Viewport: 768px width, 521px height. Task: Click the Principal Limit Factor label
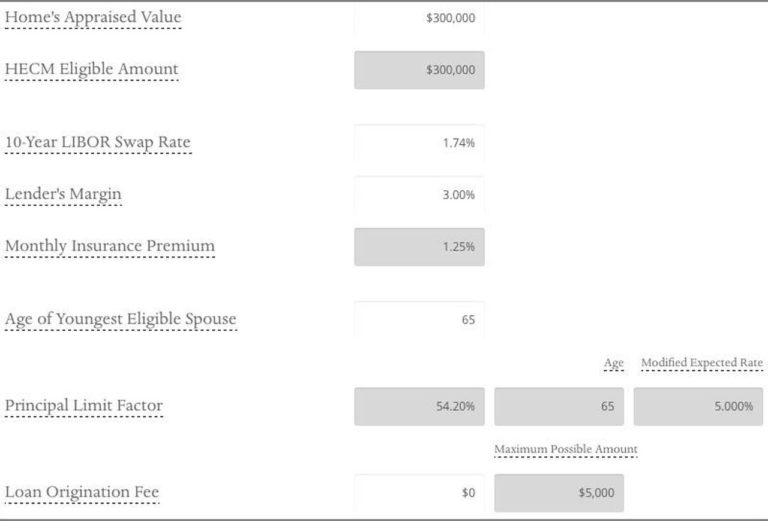(x=83, y=406)
